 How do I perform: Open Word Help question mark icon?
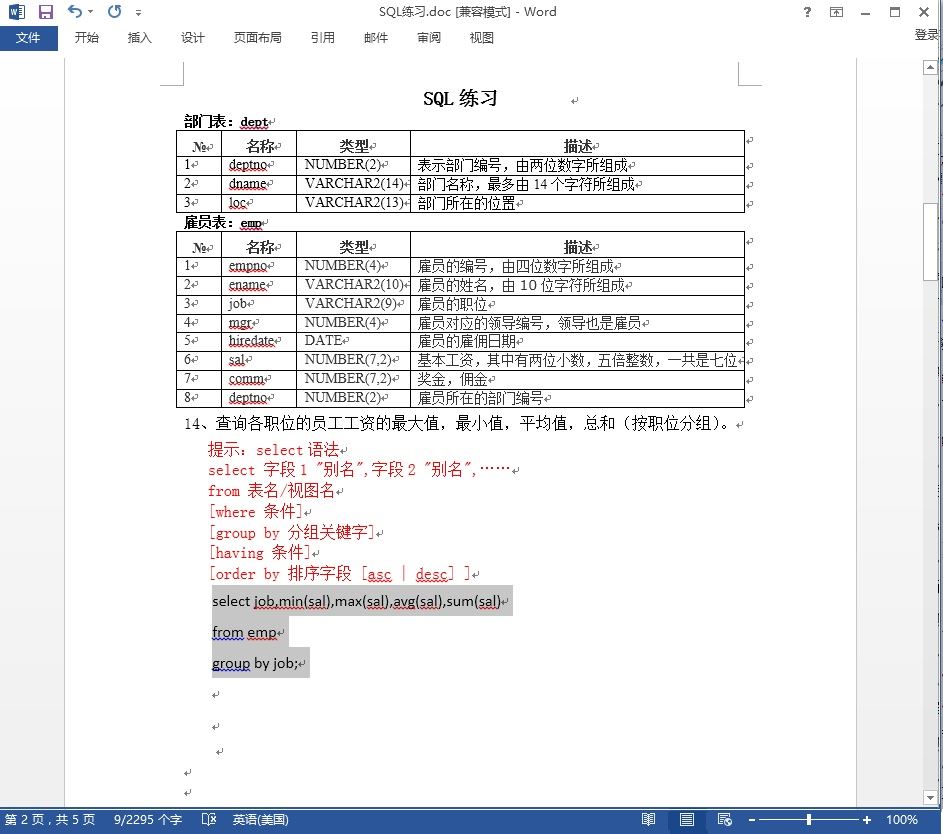[x=807, y=12]
